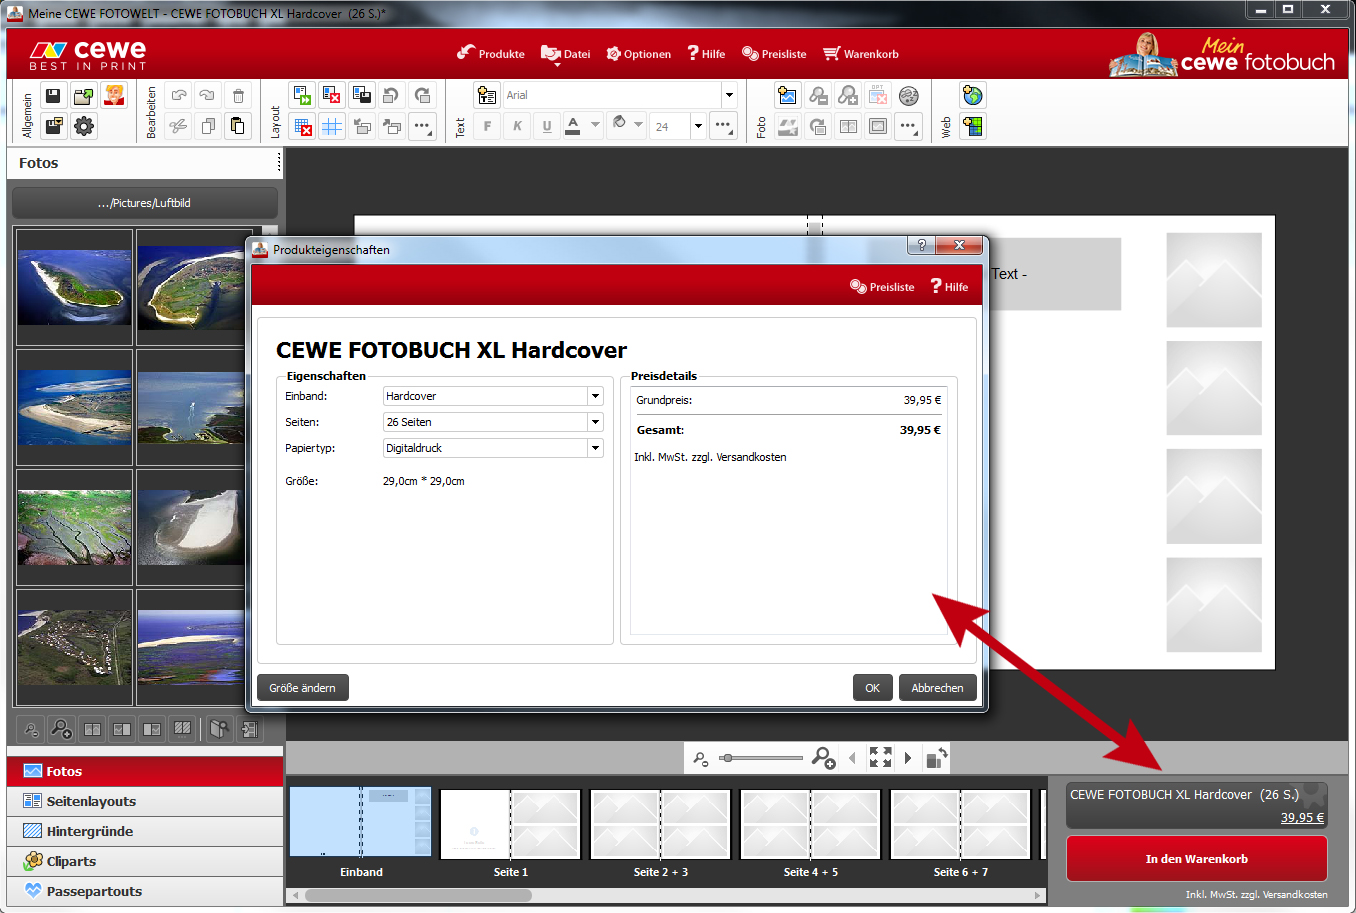Select the Seite 2 + 3 thumbnail

tap(660, 824)
